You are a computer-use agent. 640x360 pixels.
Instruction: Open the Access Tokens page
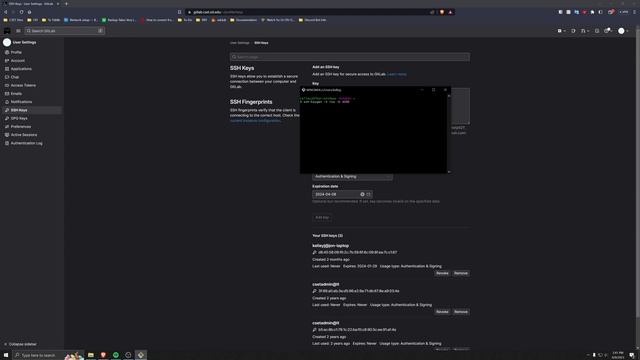pyautogui.click(x=23, y=85)
